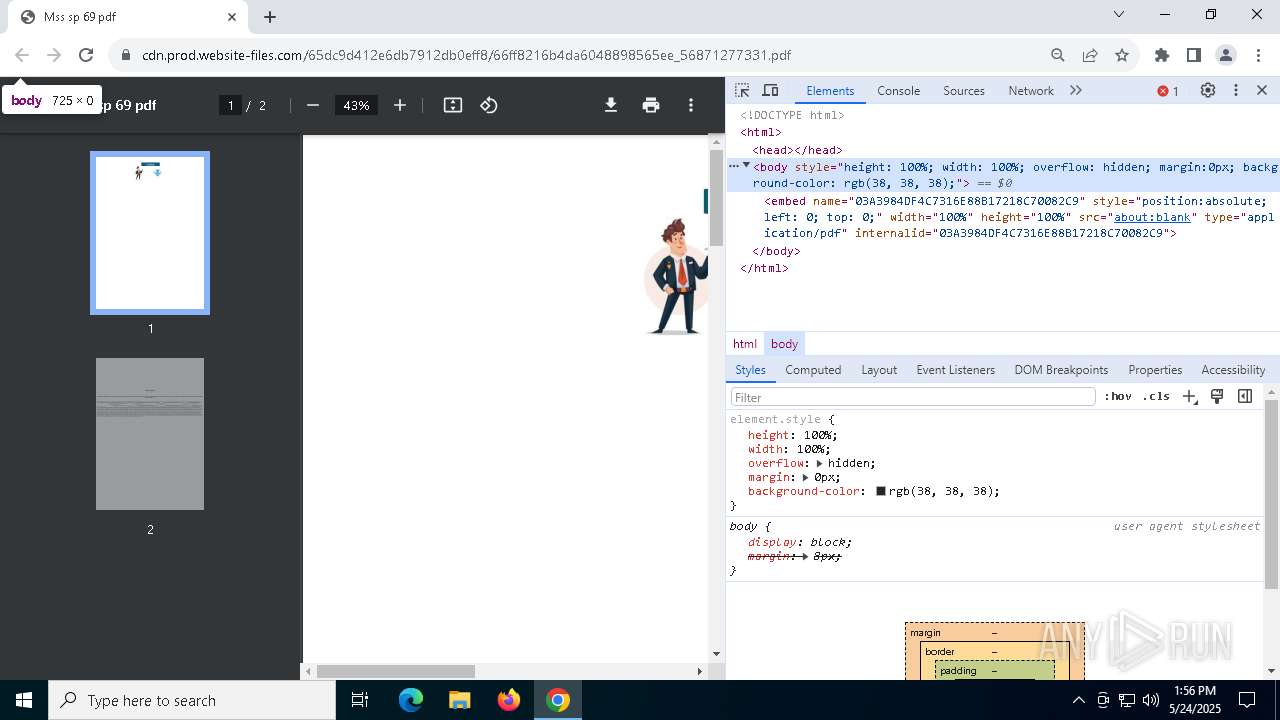
Task: Add a new style rule
Action: [x=1189, y=397]
